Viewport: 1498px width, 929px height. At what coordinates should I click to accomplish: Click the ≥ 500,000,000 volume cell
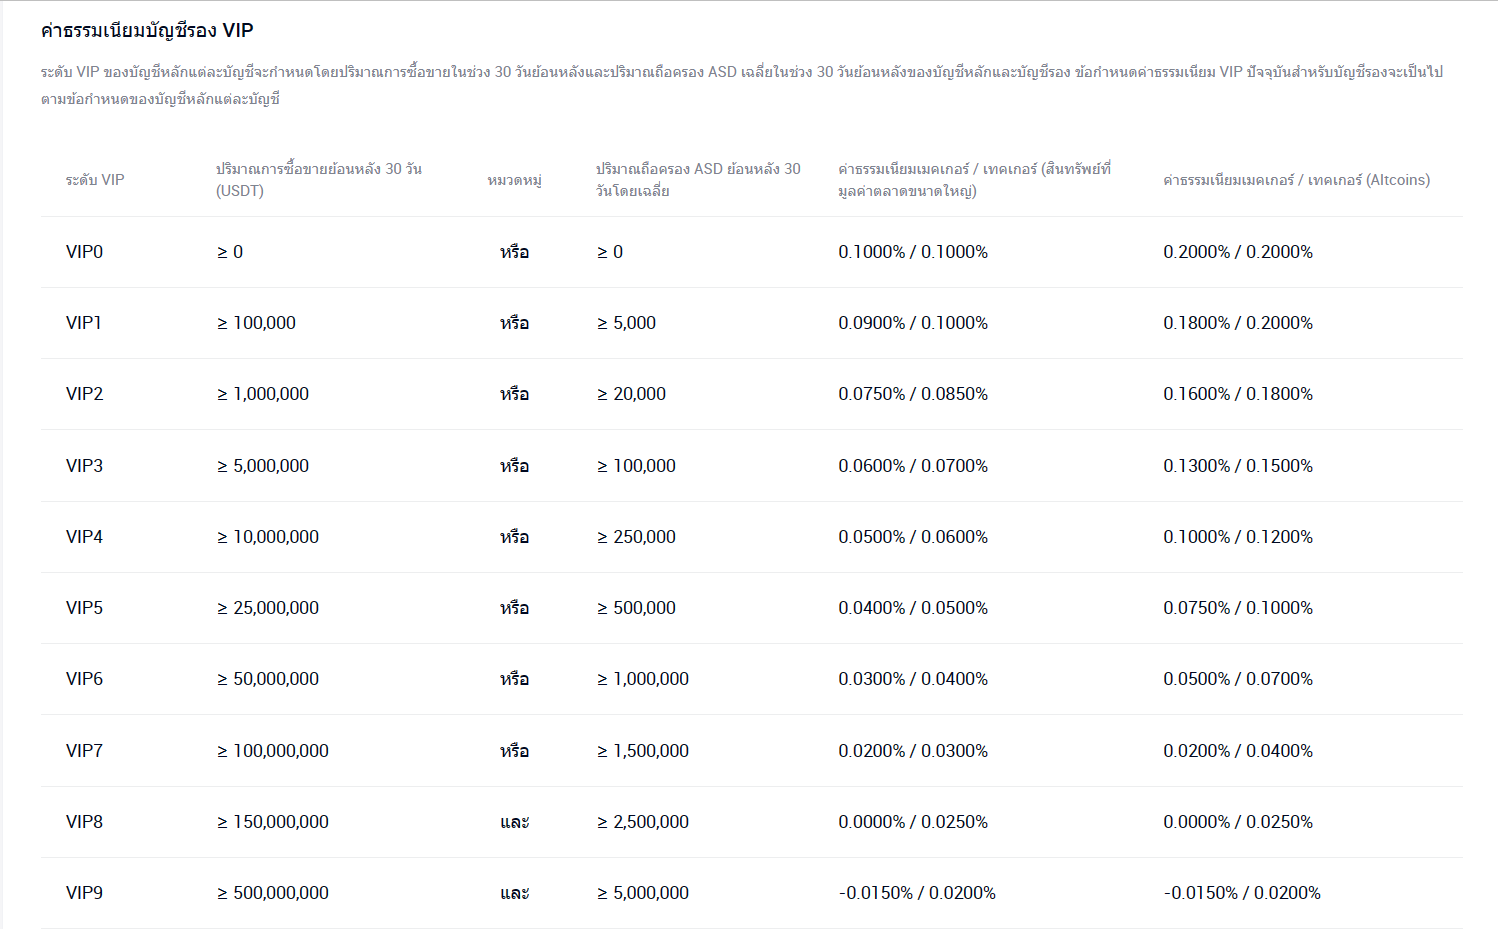pyautogui.click(x=273, y=893)
